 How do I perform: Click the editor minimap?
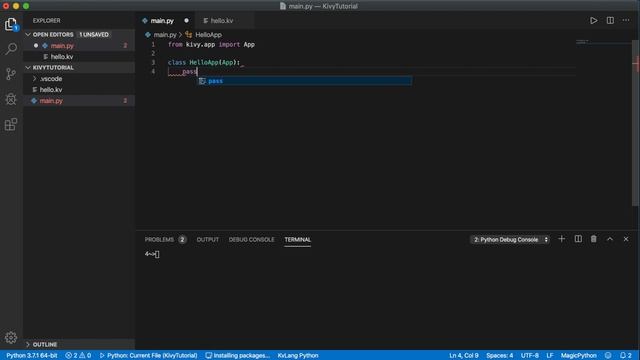[x=603, y=43]
